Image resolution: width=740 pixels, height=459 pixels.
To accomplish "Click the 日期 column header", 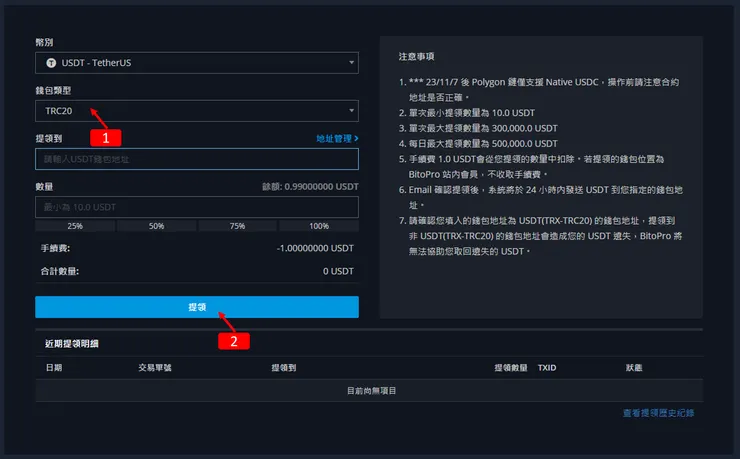I will click(x=54, y=367).
